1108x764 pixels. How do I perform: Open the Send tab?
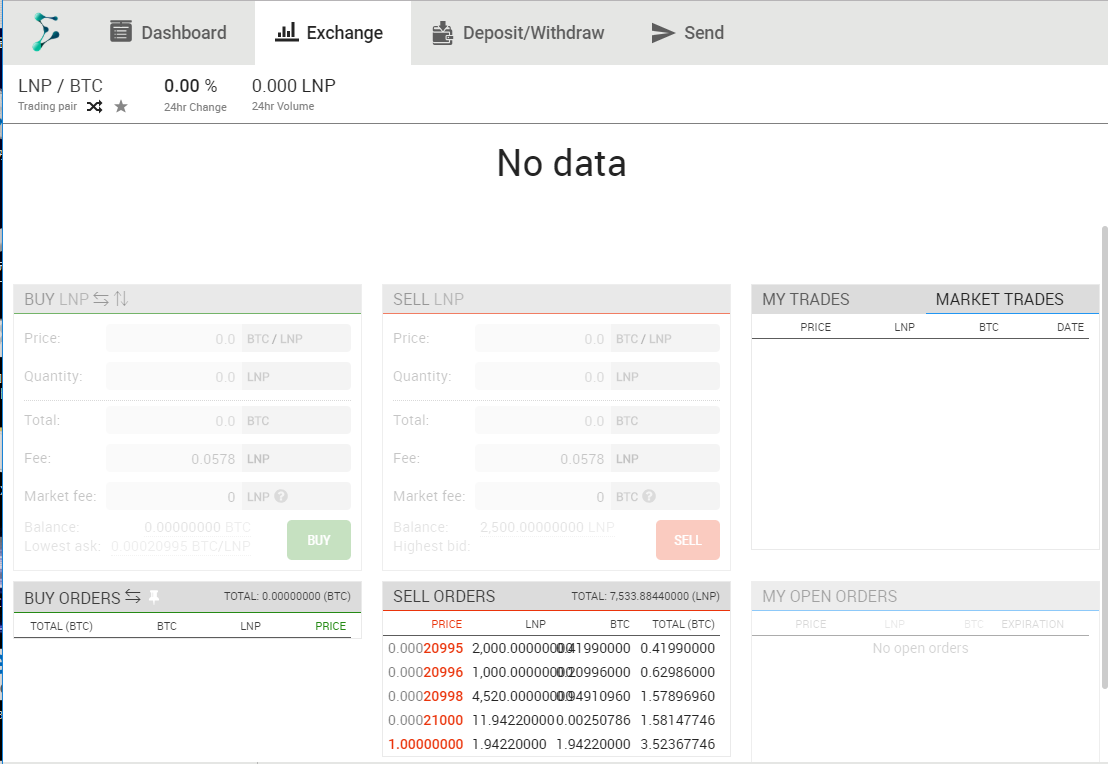click(688, 33)
